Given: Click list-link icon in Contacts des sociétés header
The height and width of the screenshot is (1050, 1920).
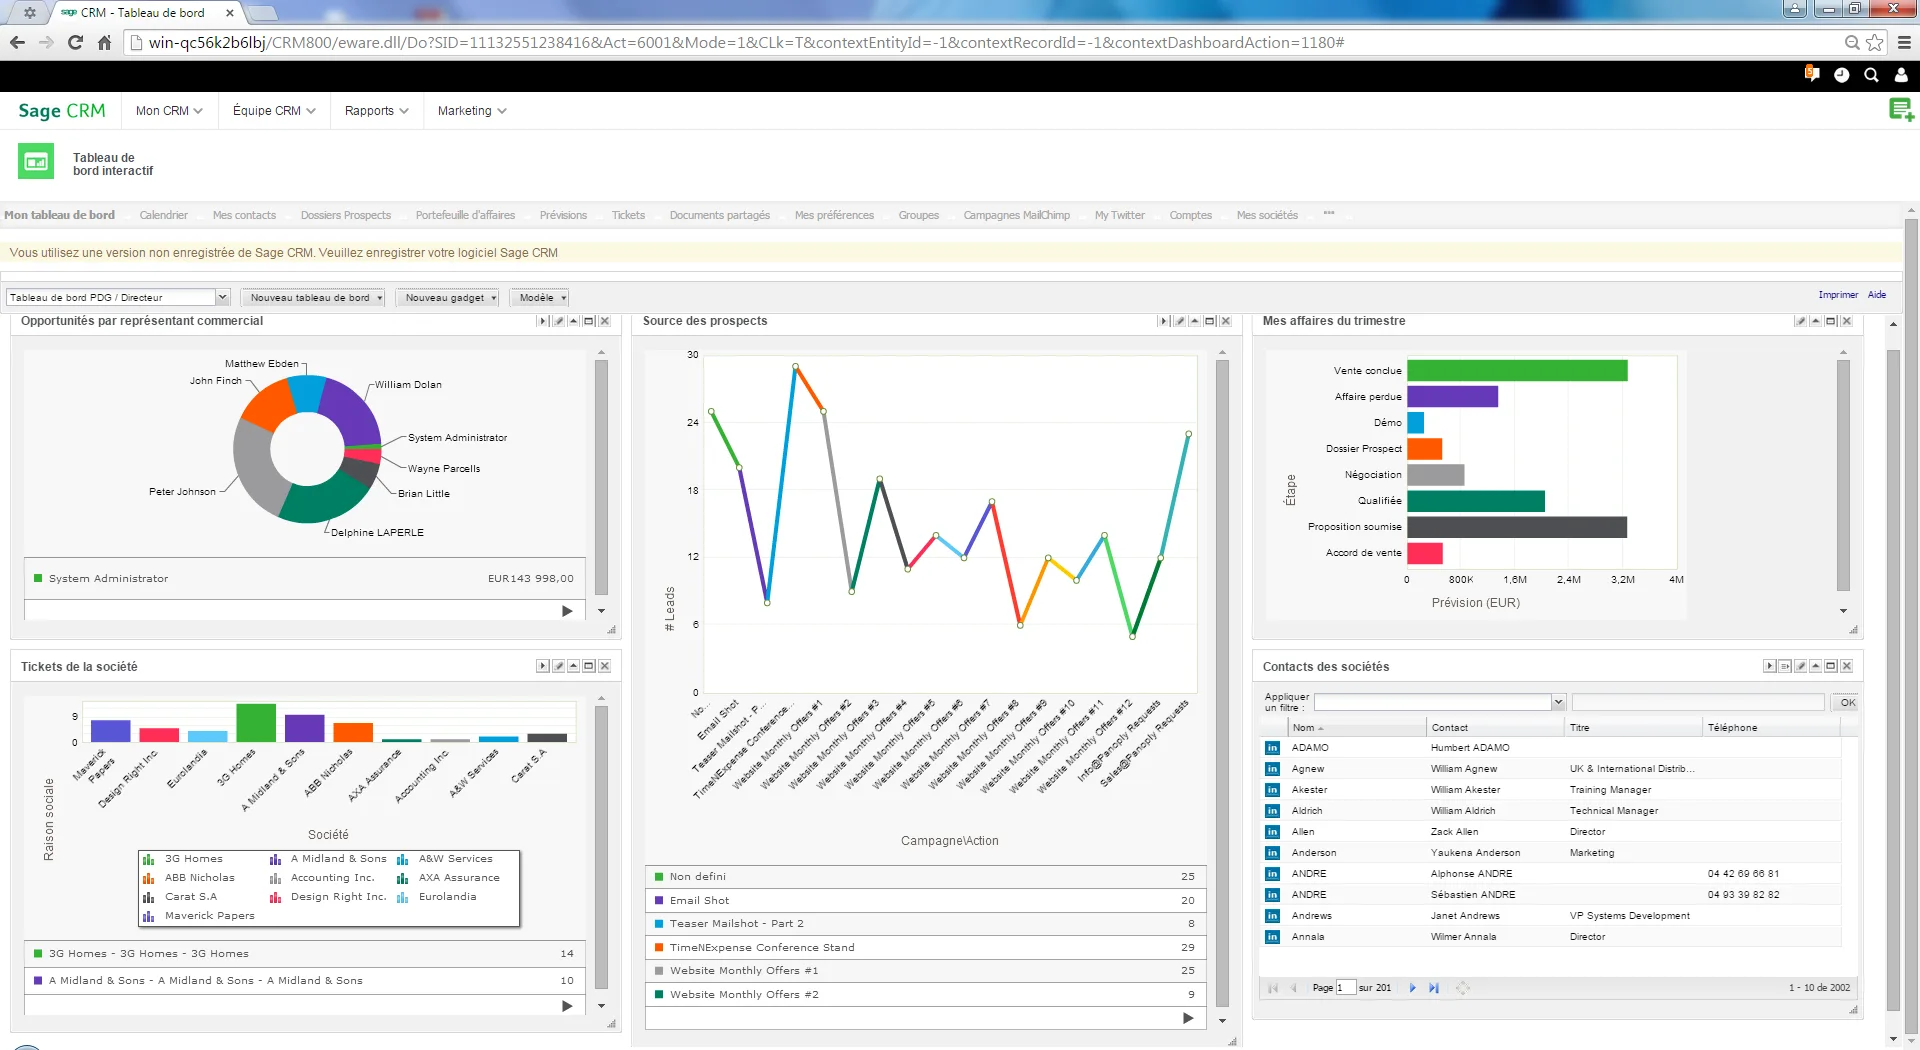Looking at the screenshot, I should point(1785,666).
